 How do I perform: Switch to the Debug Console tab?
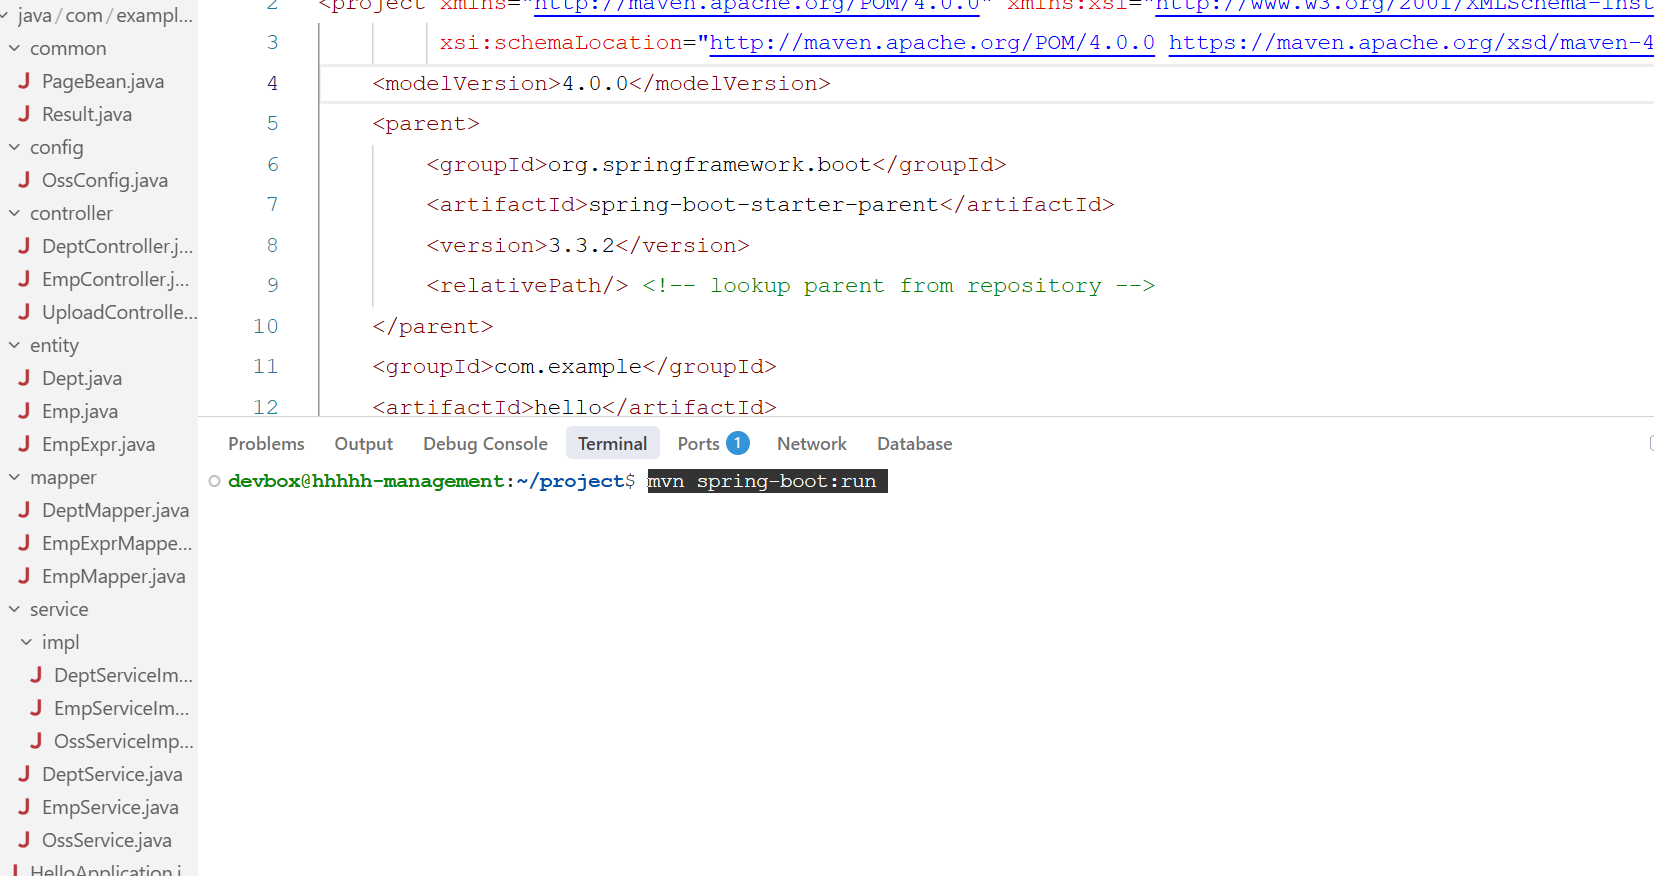click(485, 443)
